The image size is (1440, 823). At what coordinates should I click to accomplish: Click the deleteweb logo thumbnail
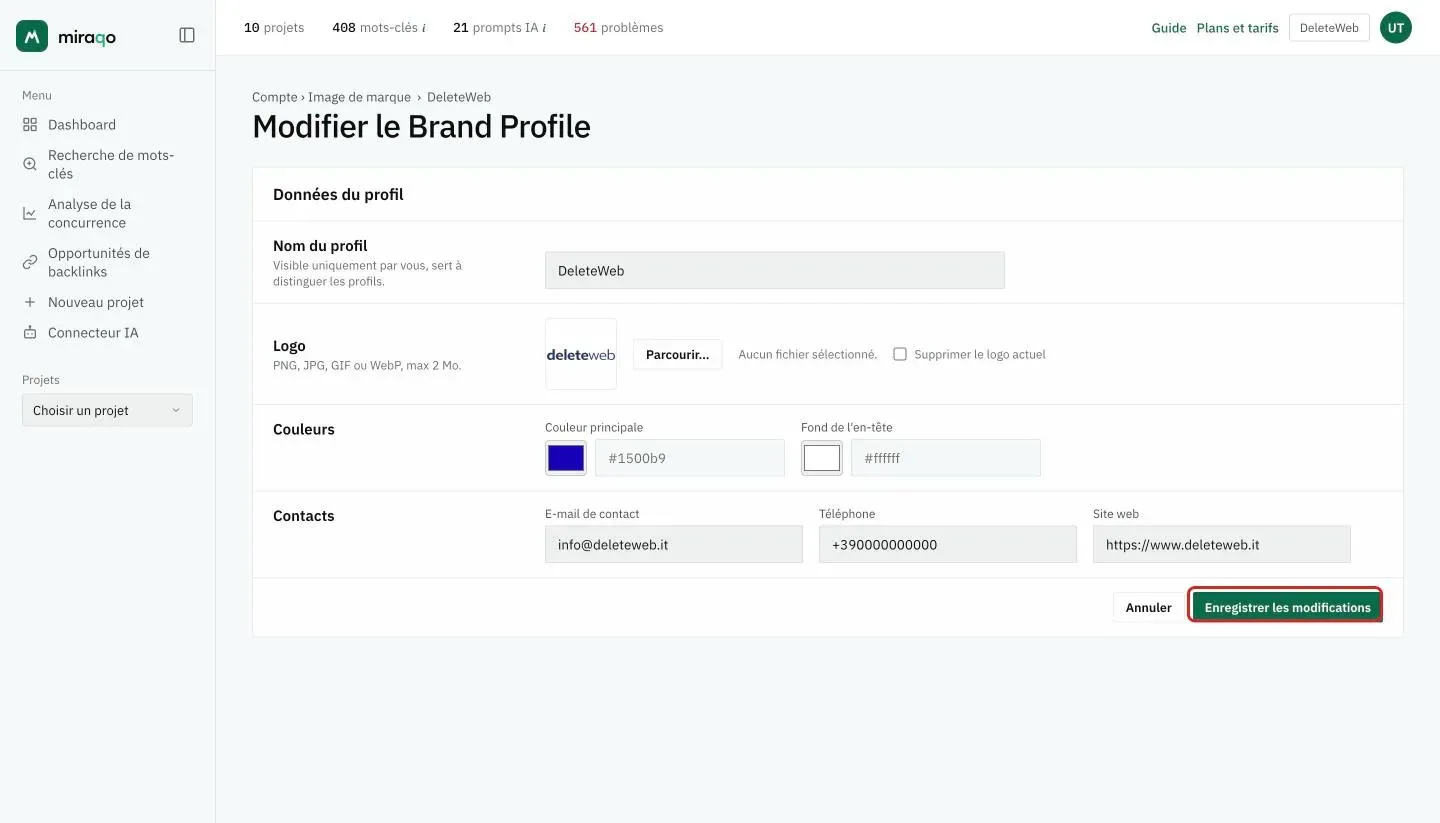pos(581,354)
